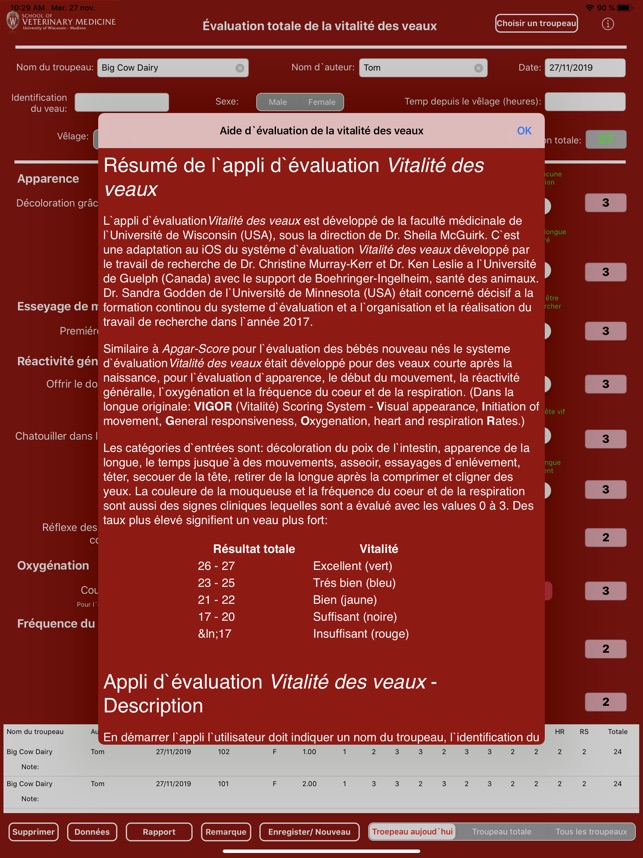Image resolution: width=643 pixels, height=858 pixels.
Task: Switch to Troupeau totale tab
Action: click(x=501, y=832)
